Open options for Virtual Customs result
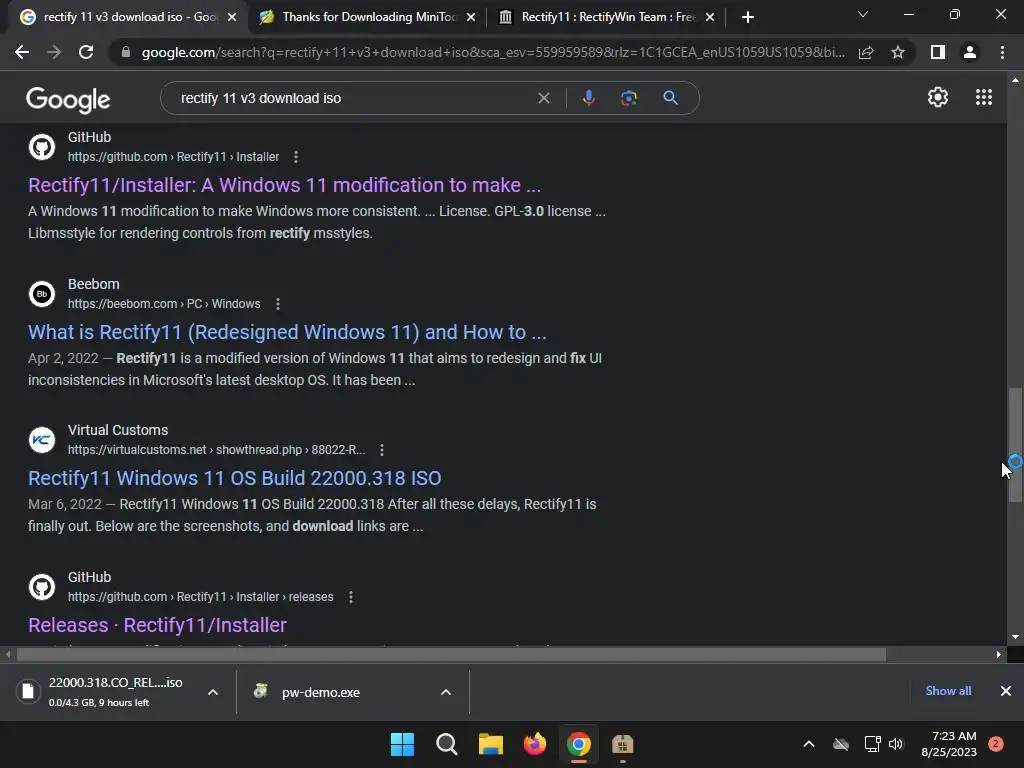The image size is (1024, 768). [x=381, y=450]
